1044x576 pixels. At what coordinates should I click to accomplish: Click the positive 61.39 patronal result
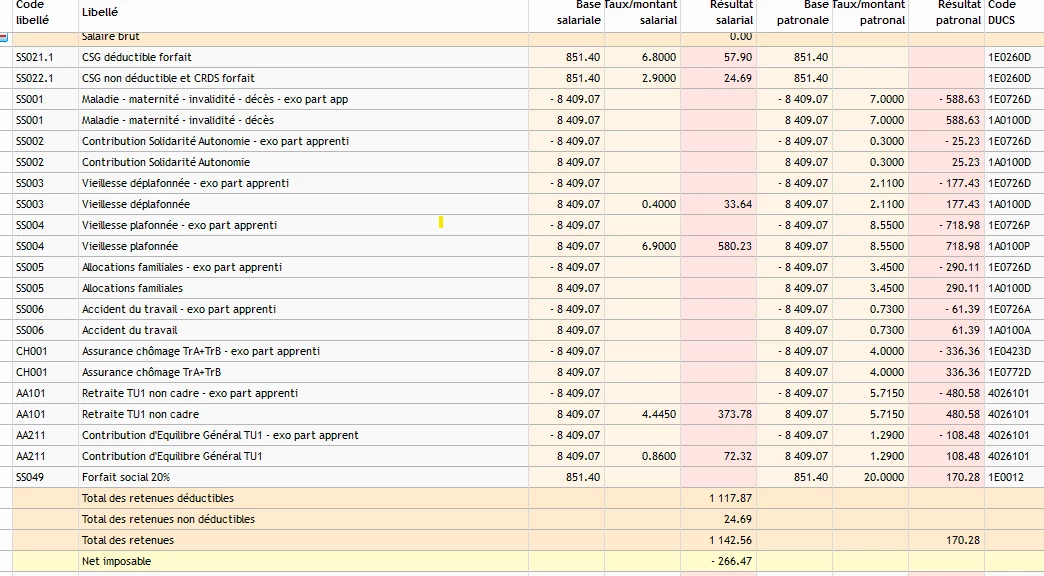click(x=965, y=330)
